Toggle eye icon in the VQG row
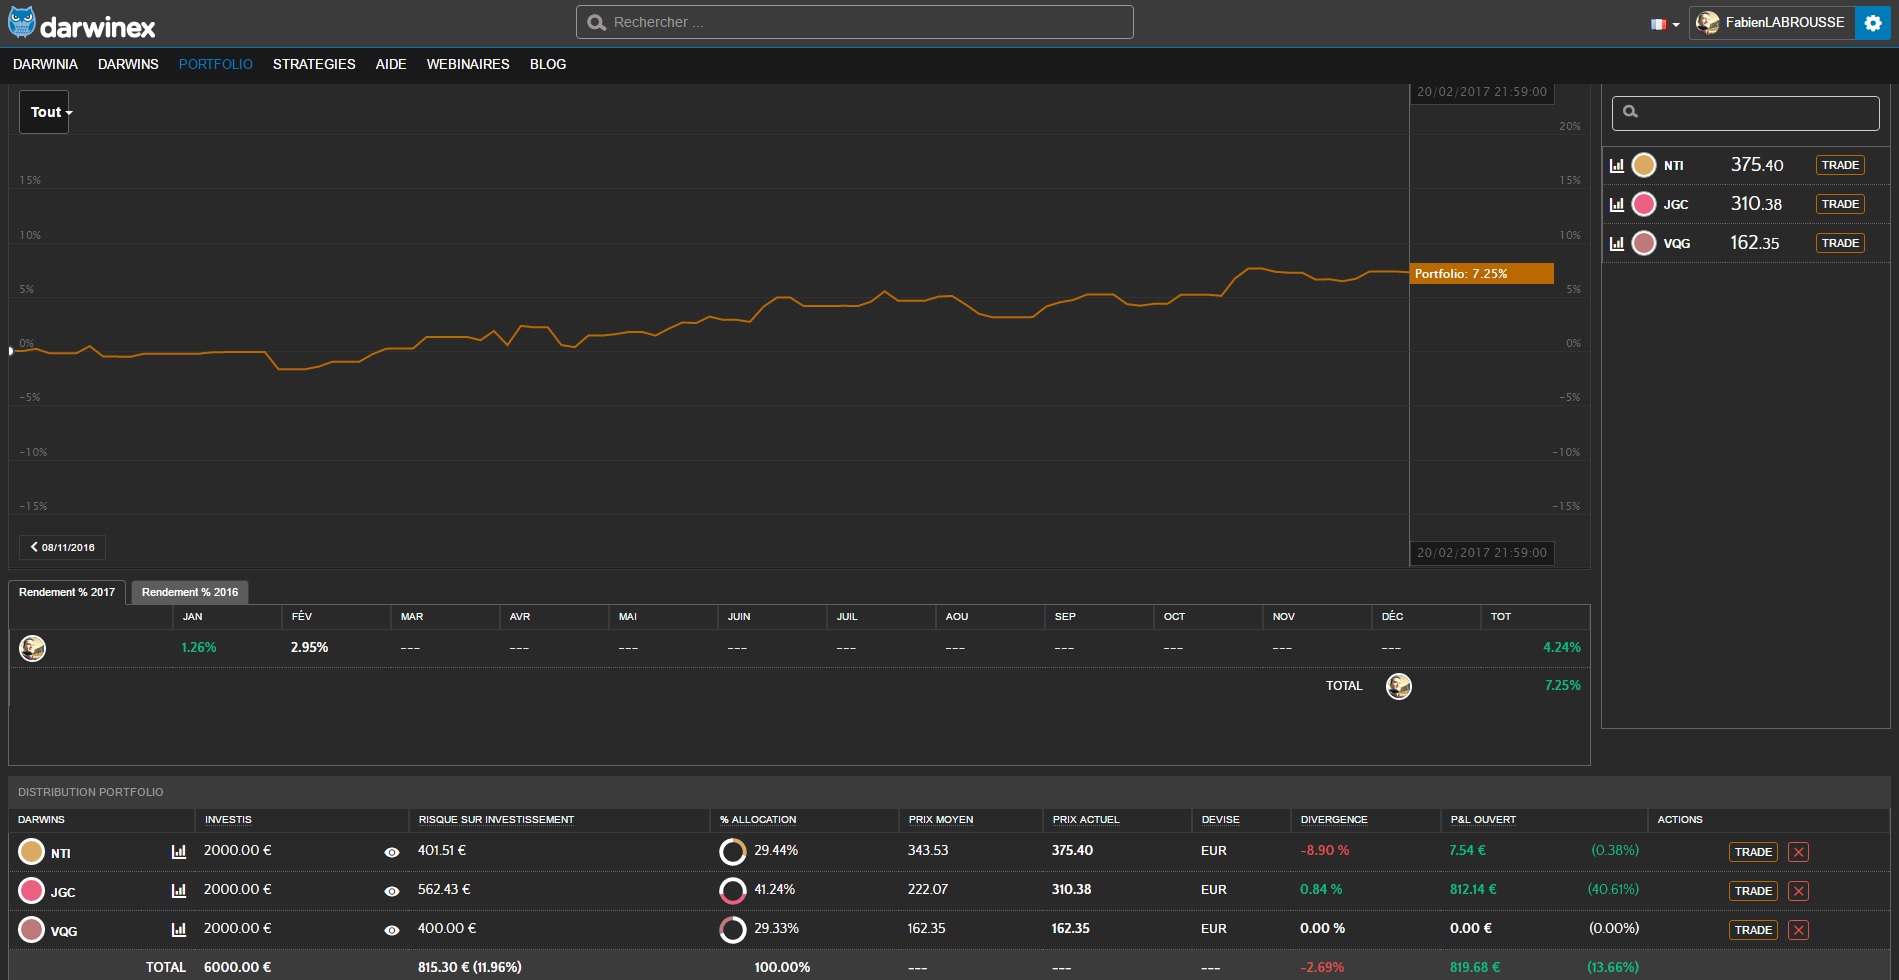Viewport: 1899px width, 980px height. [392, 930]
